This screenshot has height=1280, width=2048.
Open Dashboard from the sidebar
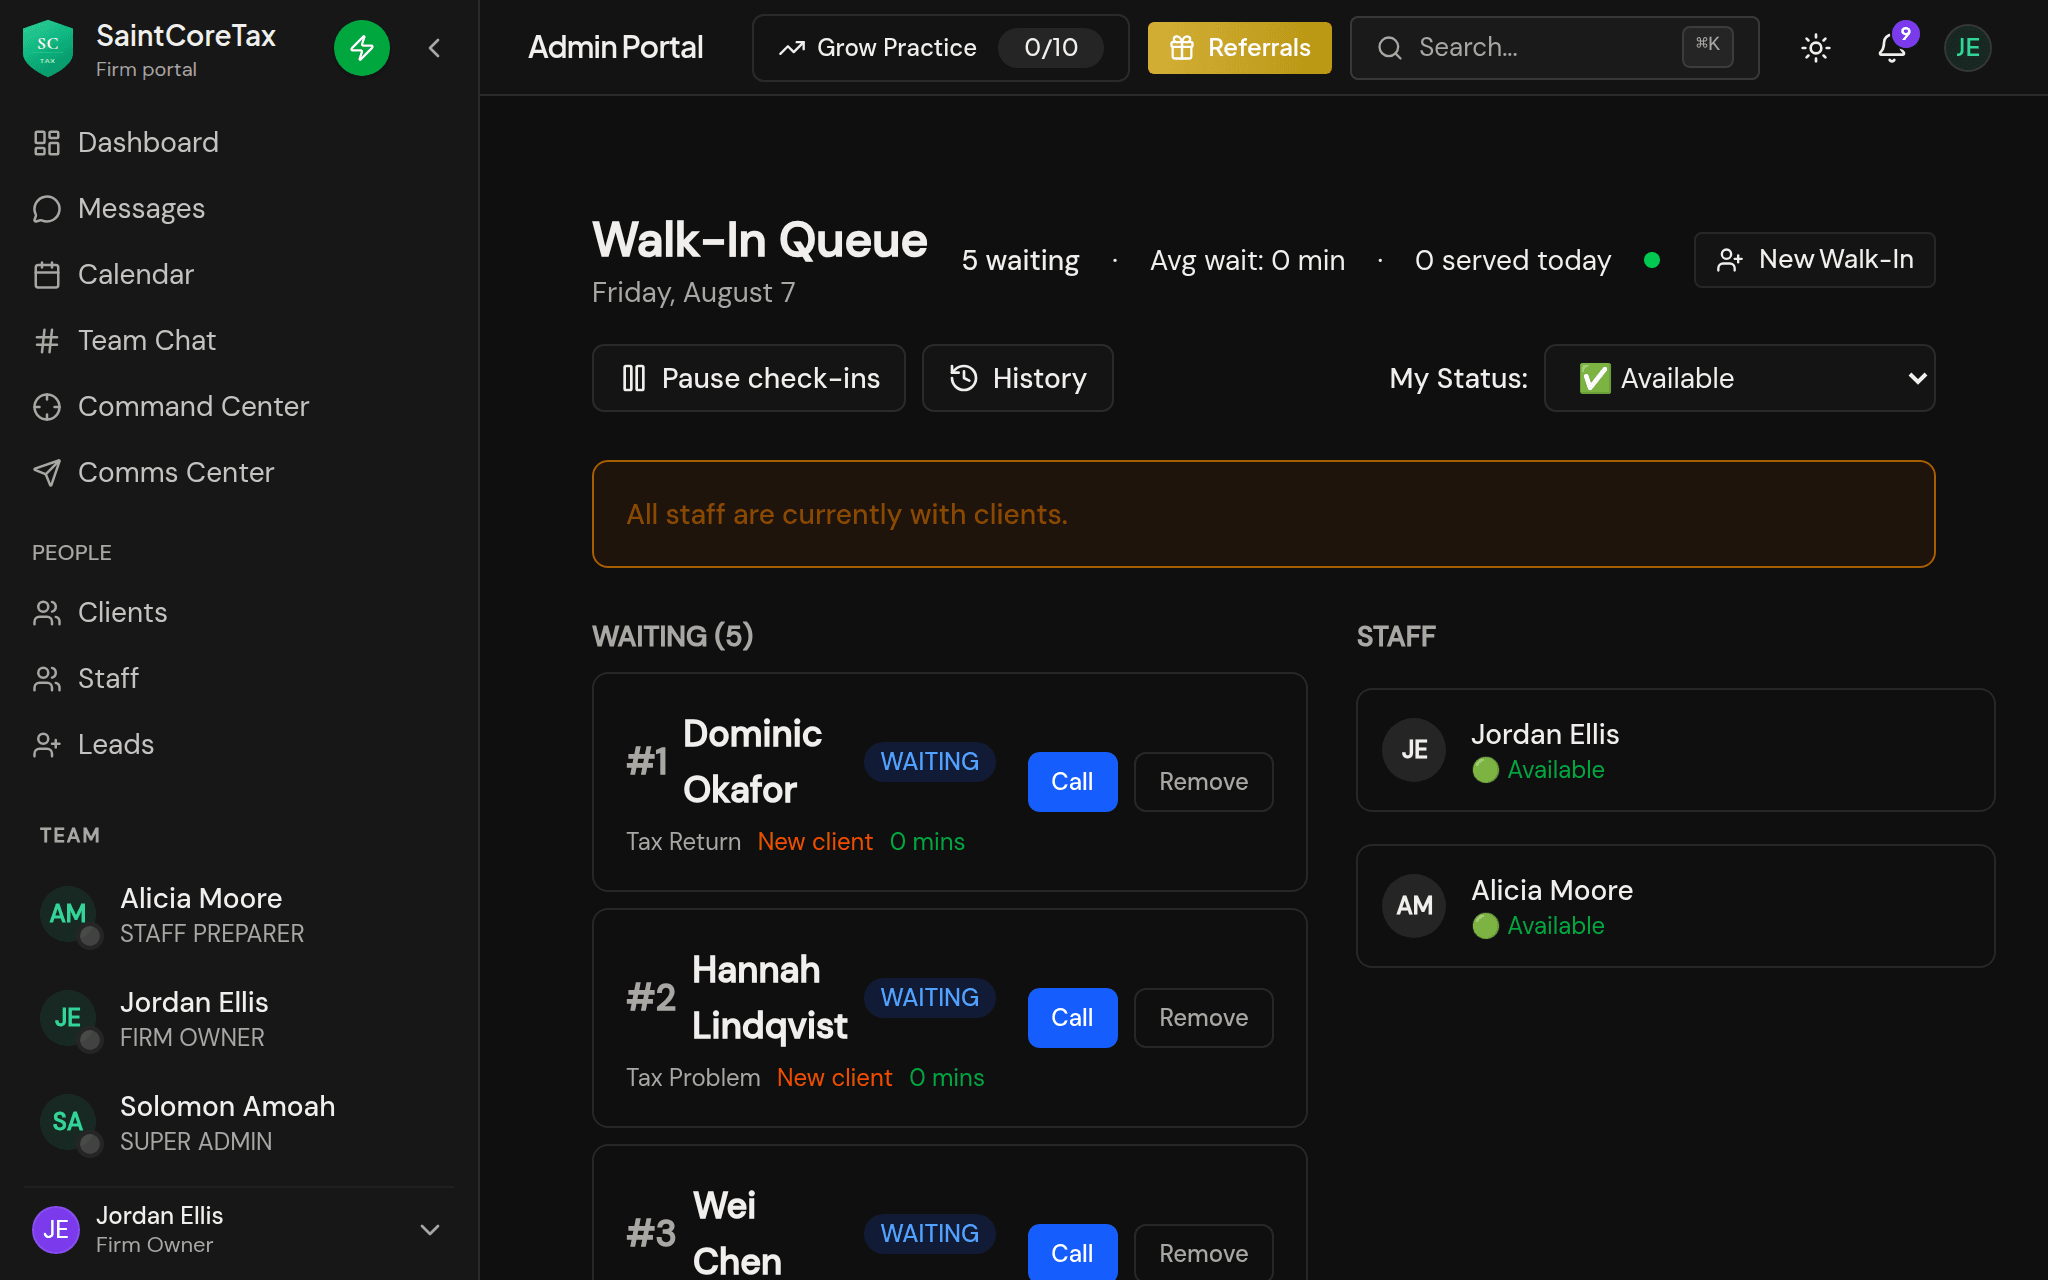pyautogui.click(x=240, y=142)
